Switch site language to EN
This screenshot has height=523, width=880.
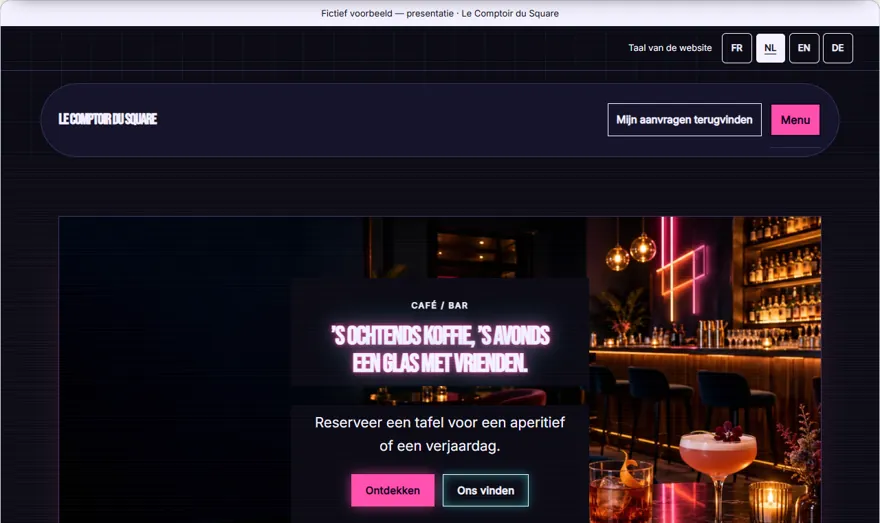[804, 48]
